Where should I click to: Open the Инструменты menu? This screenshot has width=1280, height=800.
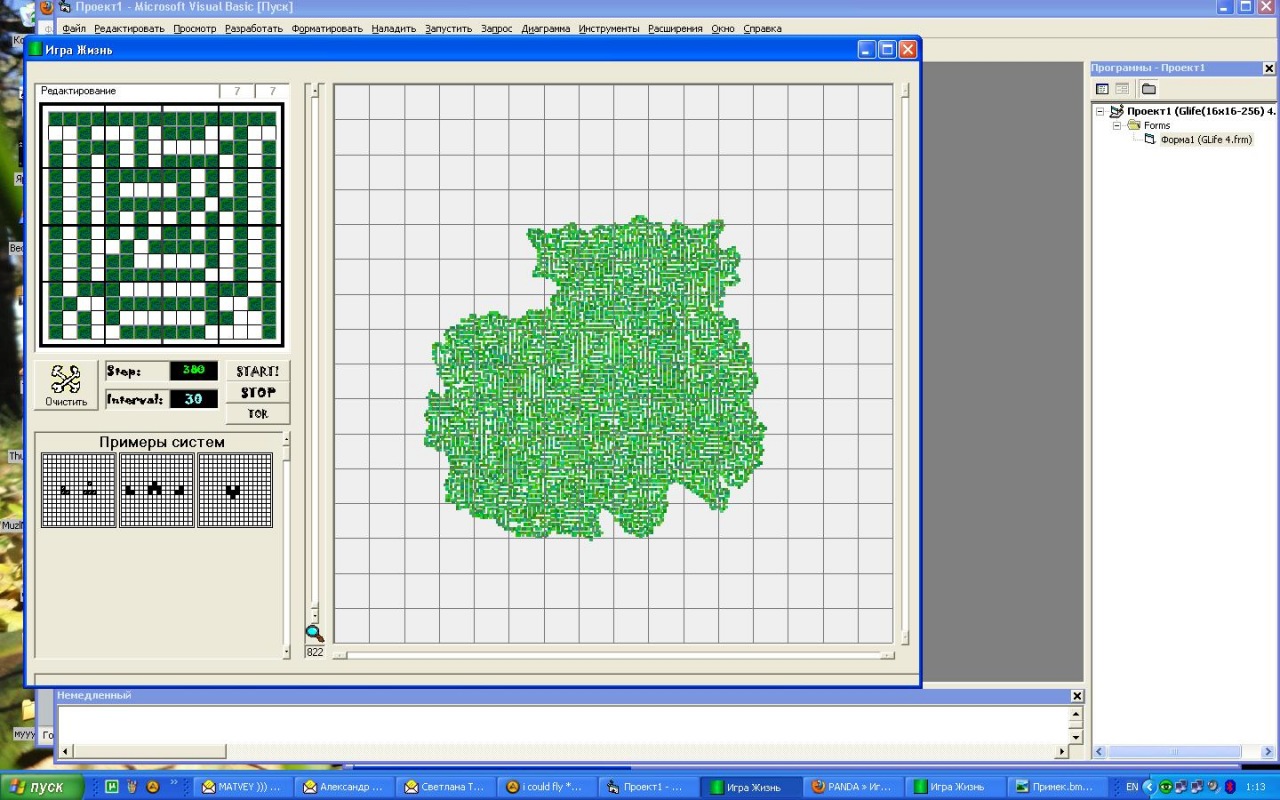pos(609,29)
